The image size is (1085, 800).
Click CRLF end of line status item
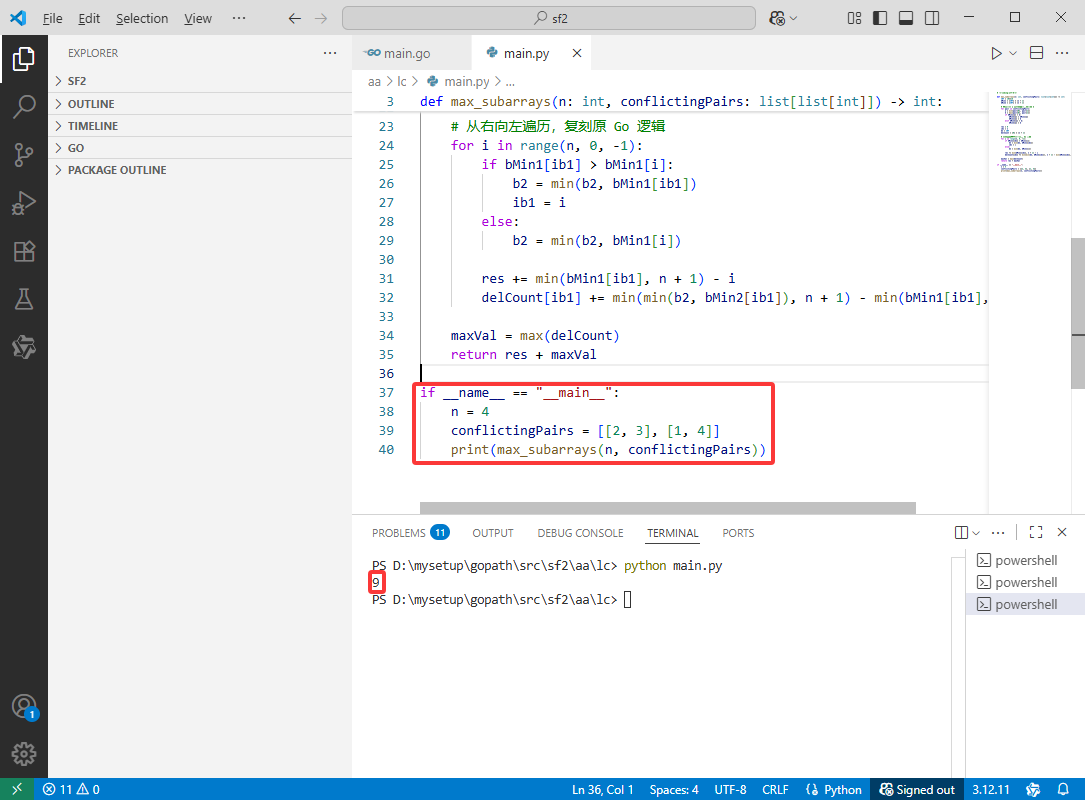click(x=775, y=790)
